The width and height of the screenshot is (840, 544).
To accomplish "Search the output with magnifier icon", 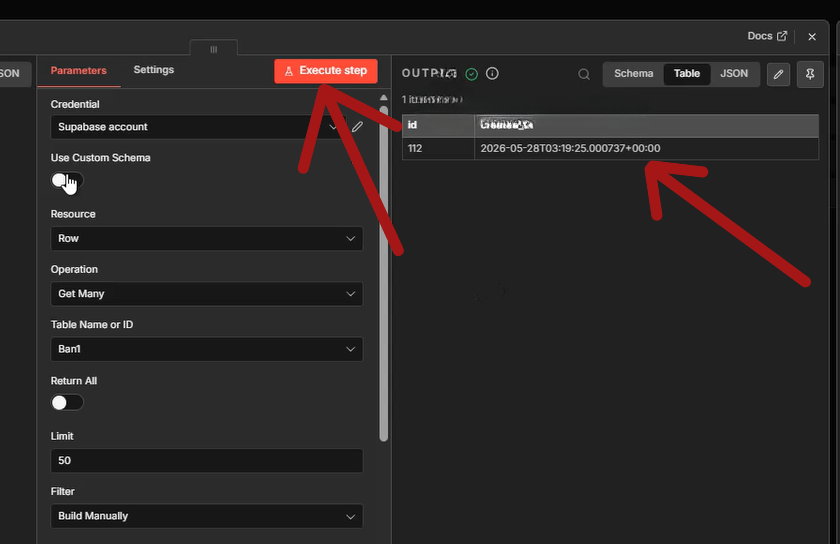I will click(x=584, y=74).
